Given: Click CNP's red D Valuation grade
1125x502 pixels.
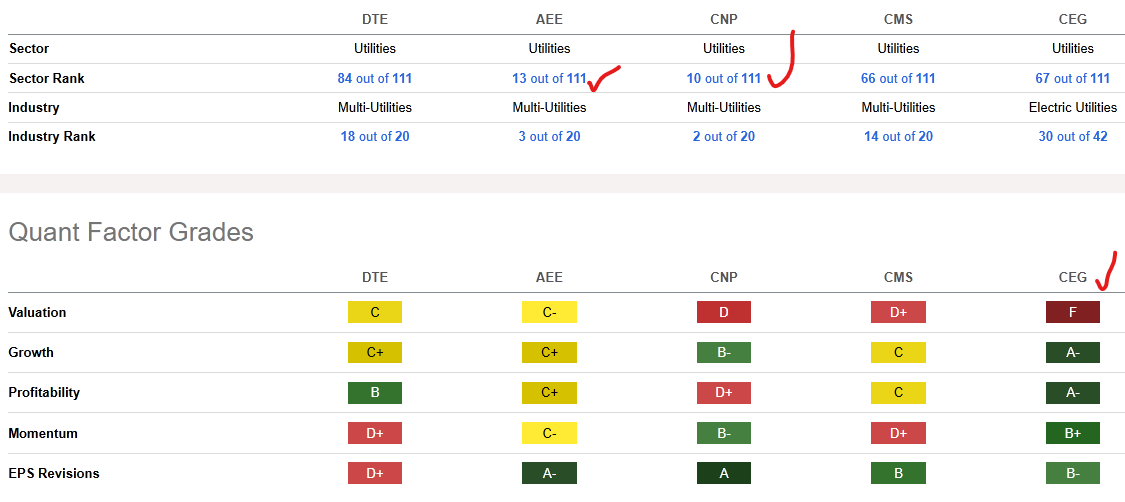Looking at the screenshot, I should (723, 312).
